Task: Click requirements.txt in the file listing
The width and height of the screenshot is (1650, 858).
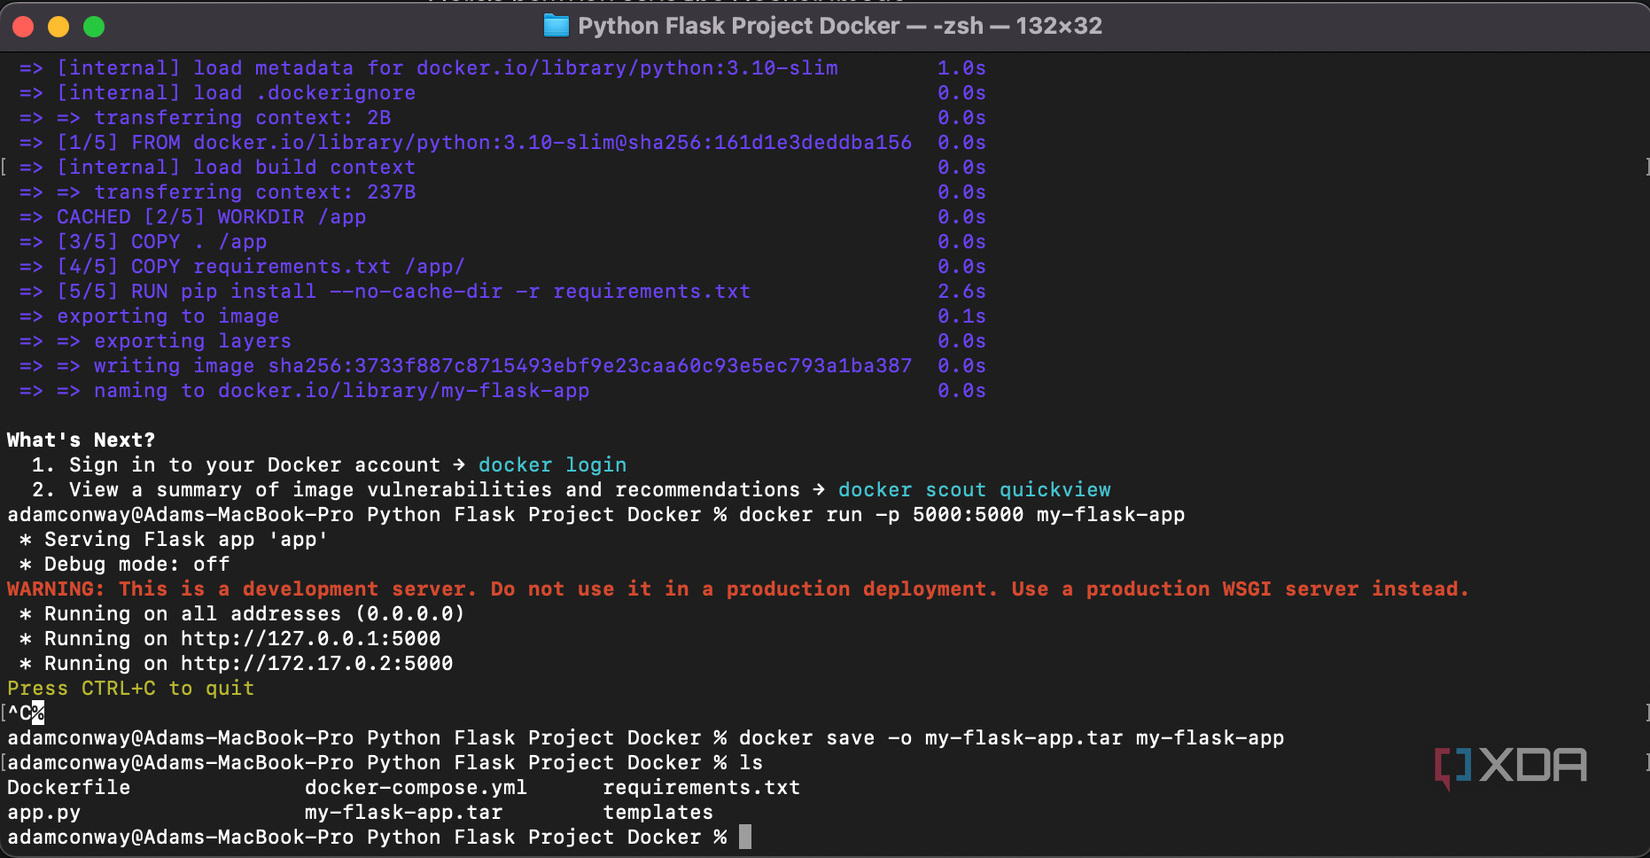Action: 701,787
